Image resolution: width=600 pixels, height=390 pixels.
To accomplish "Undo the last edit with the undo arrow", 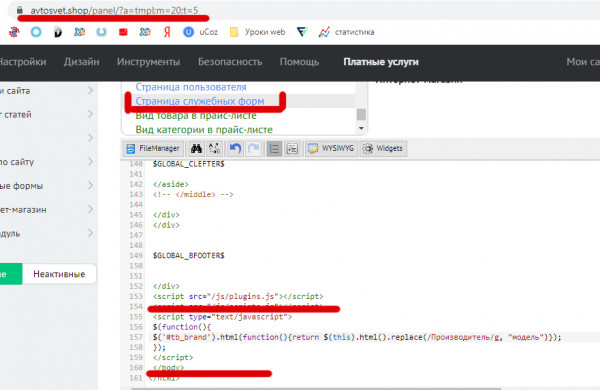I will (235, 148).
